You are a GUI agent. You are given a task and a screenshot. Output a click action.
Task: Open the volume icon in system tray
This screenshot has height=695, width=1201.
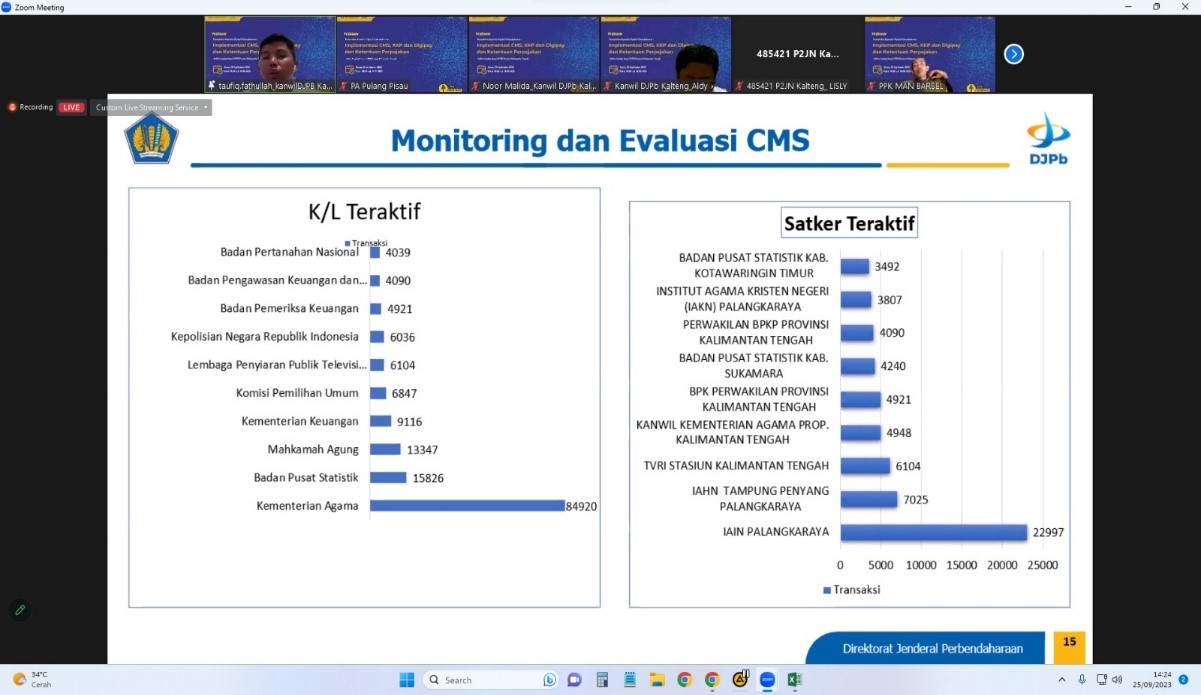tap(1117, 680)
